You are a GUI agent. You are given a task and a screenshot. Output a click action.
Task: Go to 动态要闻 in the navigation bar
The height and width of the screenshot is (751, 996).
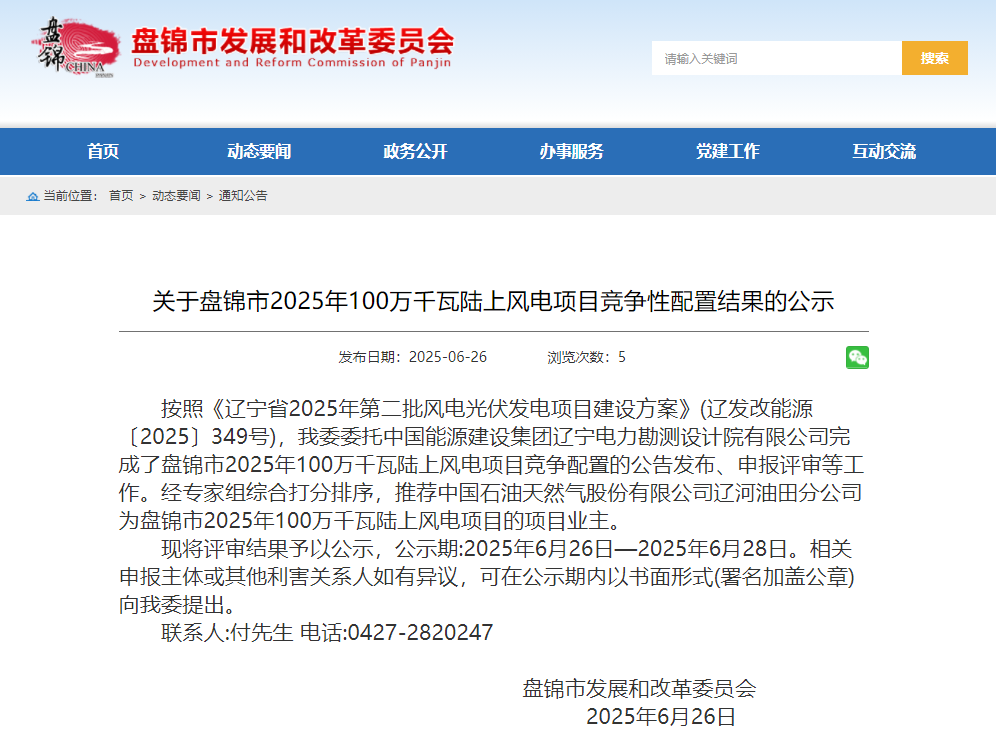coord(259,152)
